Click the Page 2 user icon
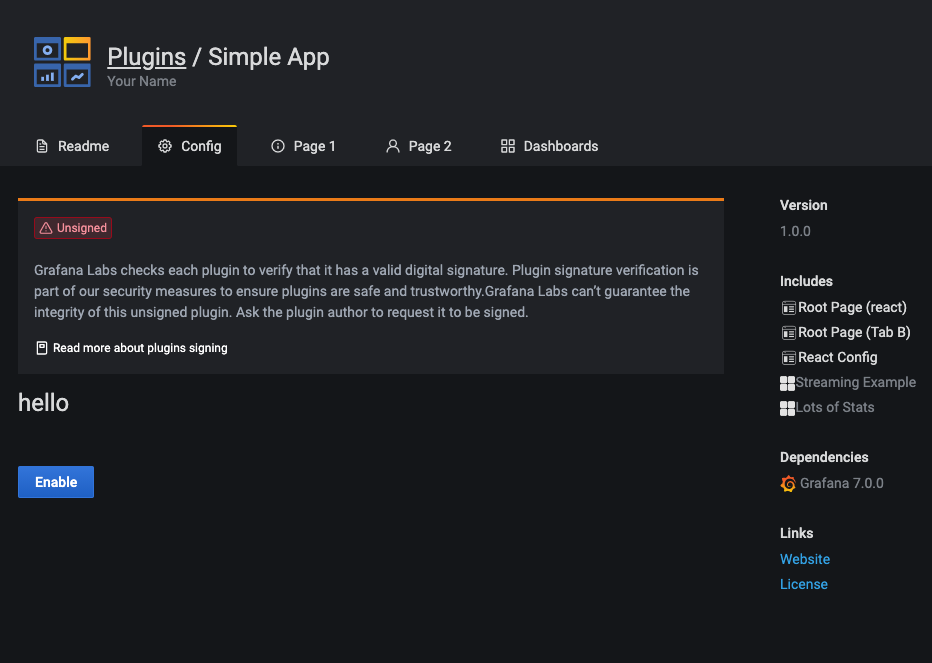The height and width of the screenshot is (663, 932). click(x=392, y=146)
